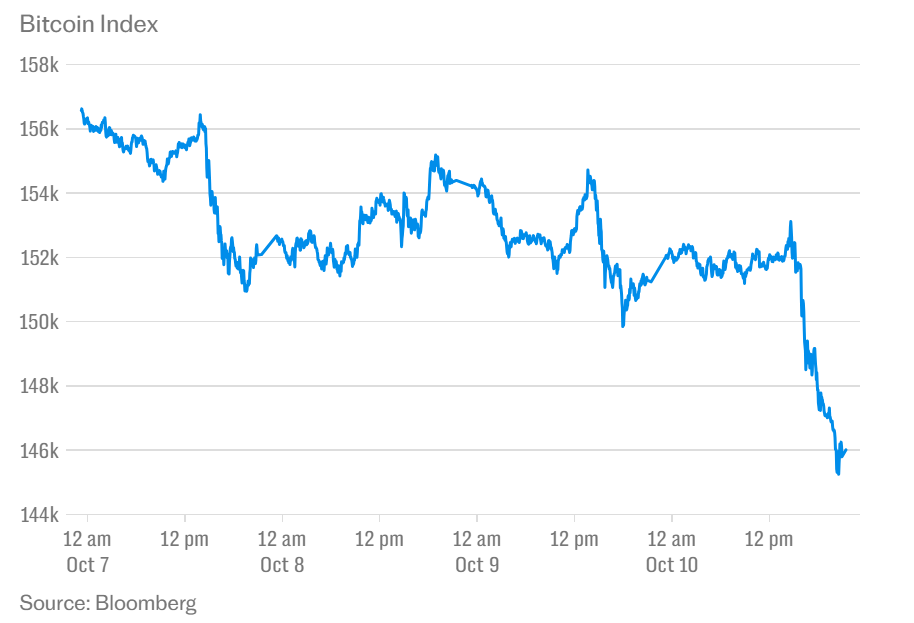The image size is (914, 623).
Task: Select the Oct 7 date label
Action: (88, 565)
